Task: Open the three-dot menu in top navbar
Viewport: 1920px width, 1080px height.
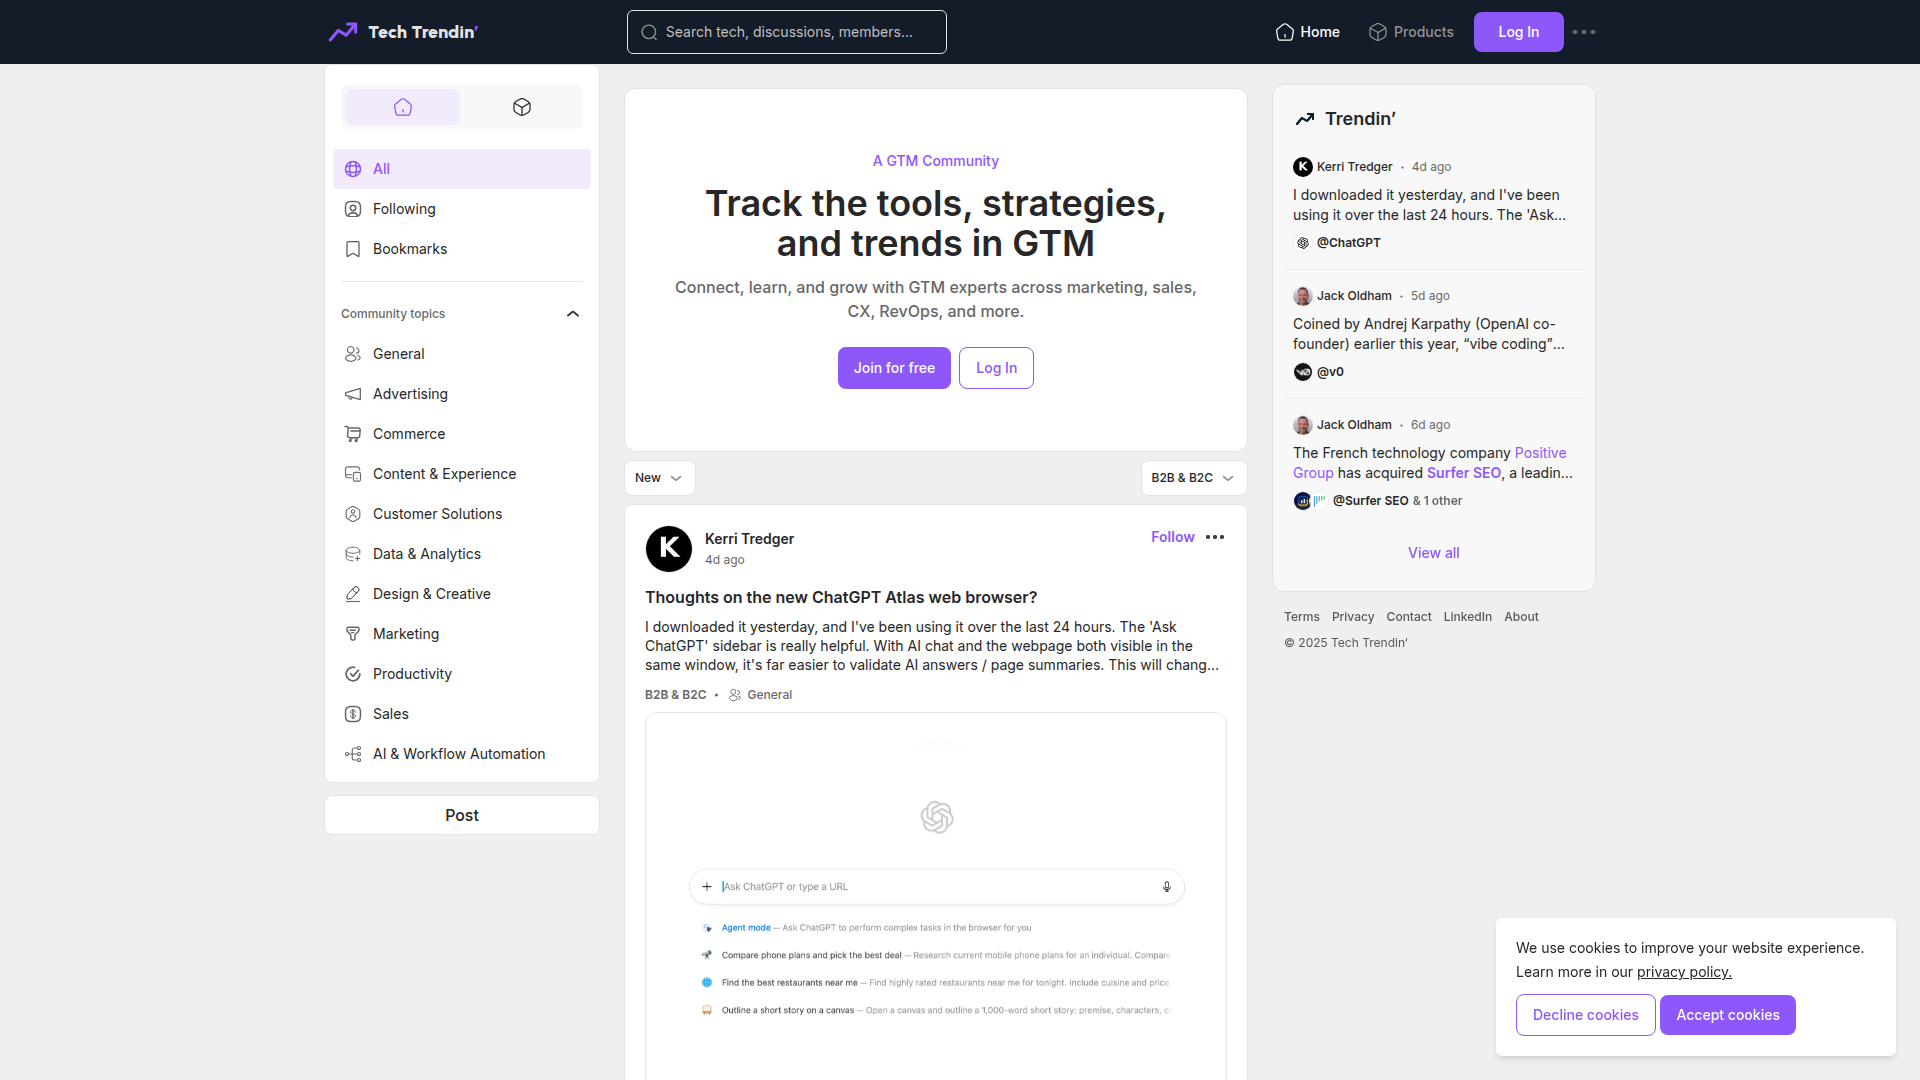Action: tap(1584, 32)
